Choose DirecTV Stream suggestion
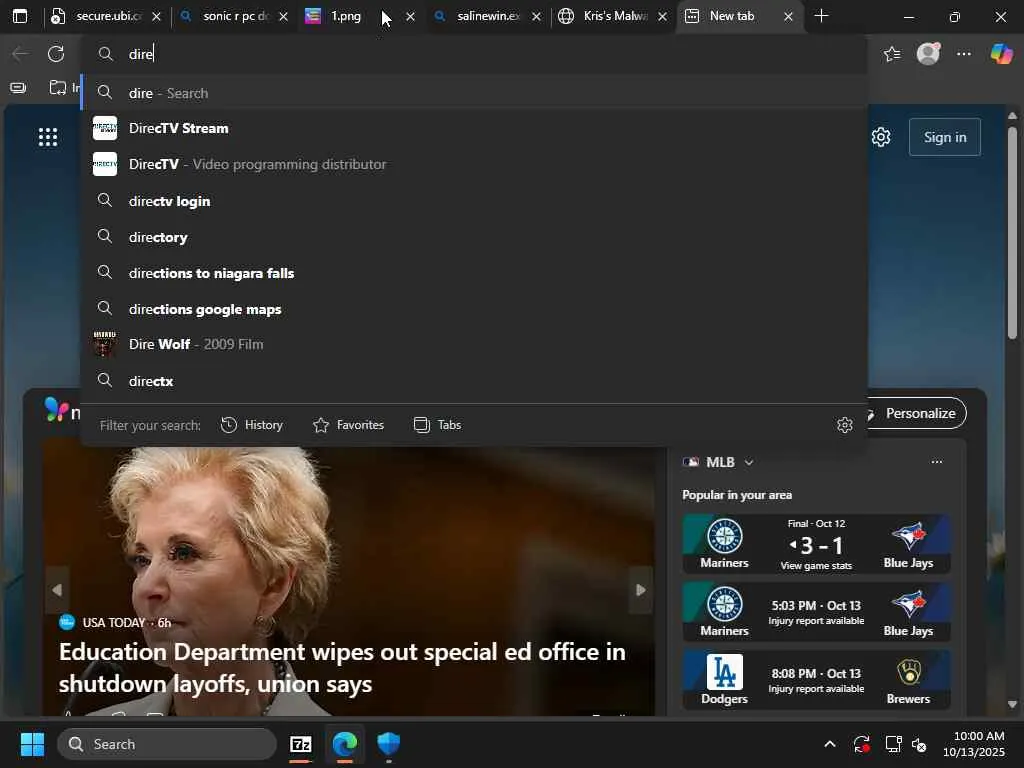Viewport: 1024px width, 768px height. (x=475, y=129)
